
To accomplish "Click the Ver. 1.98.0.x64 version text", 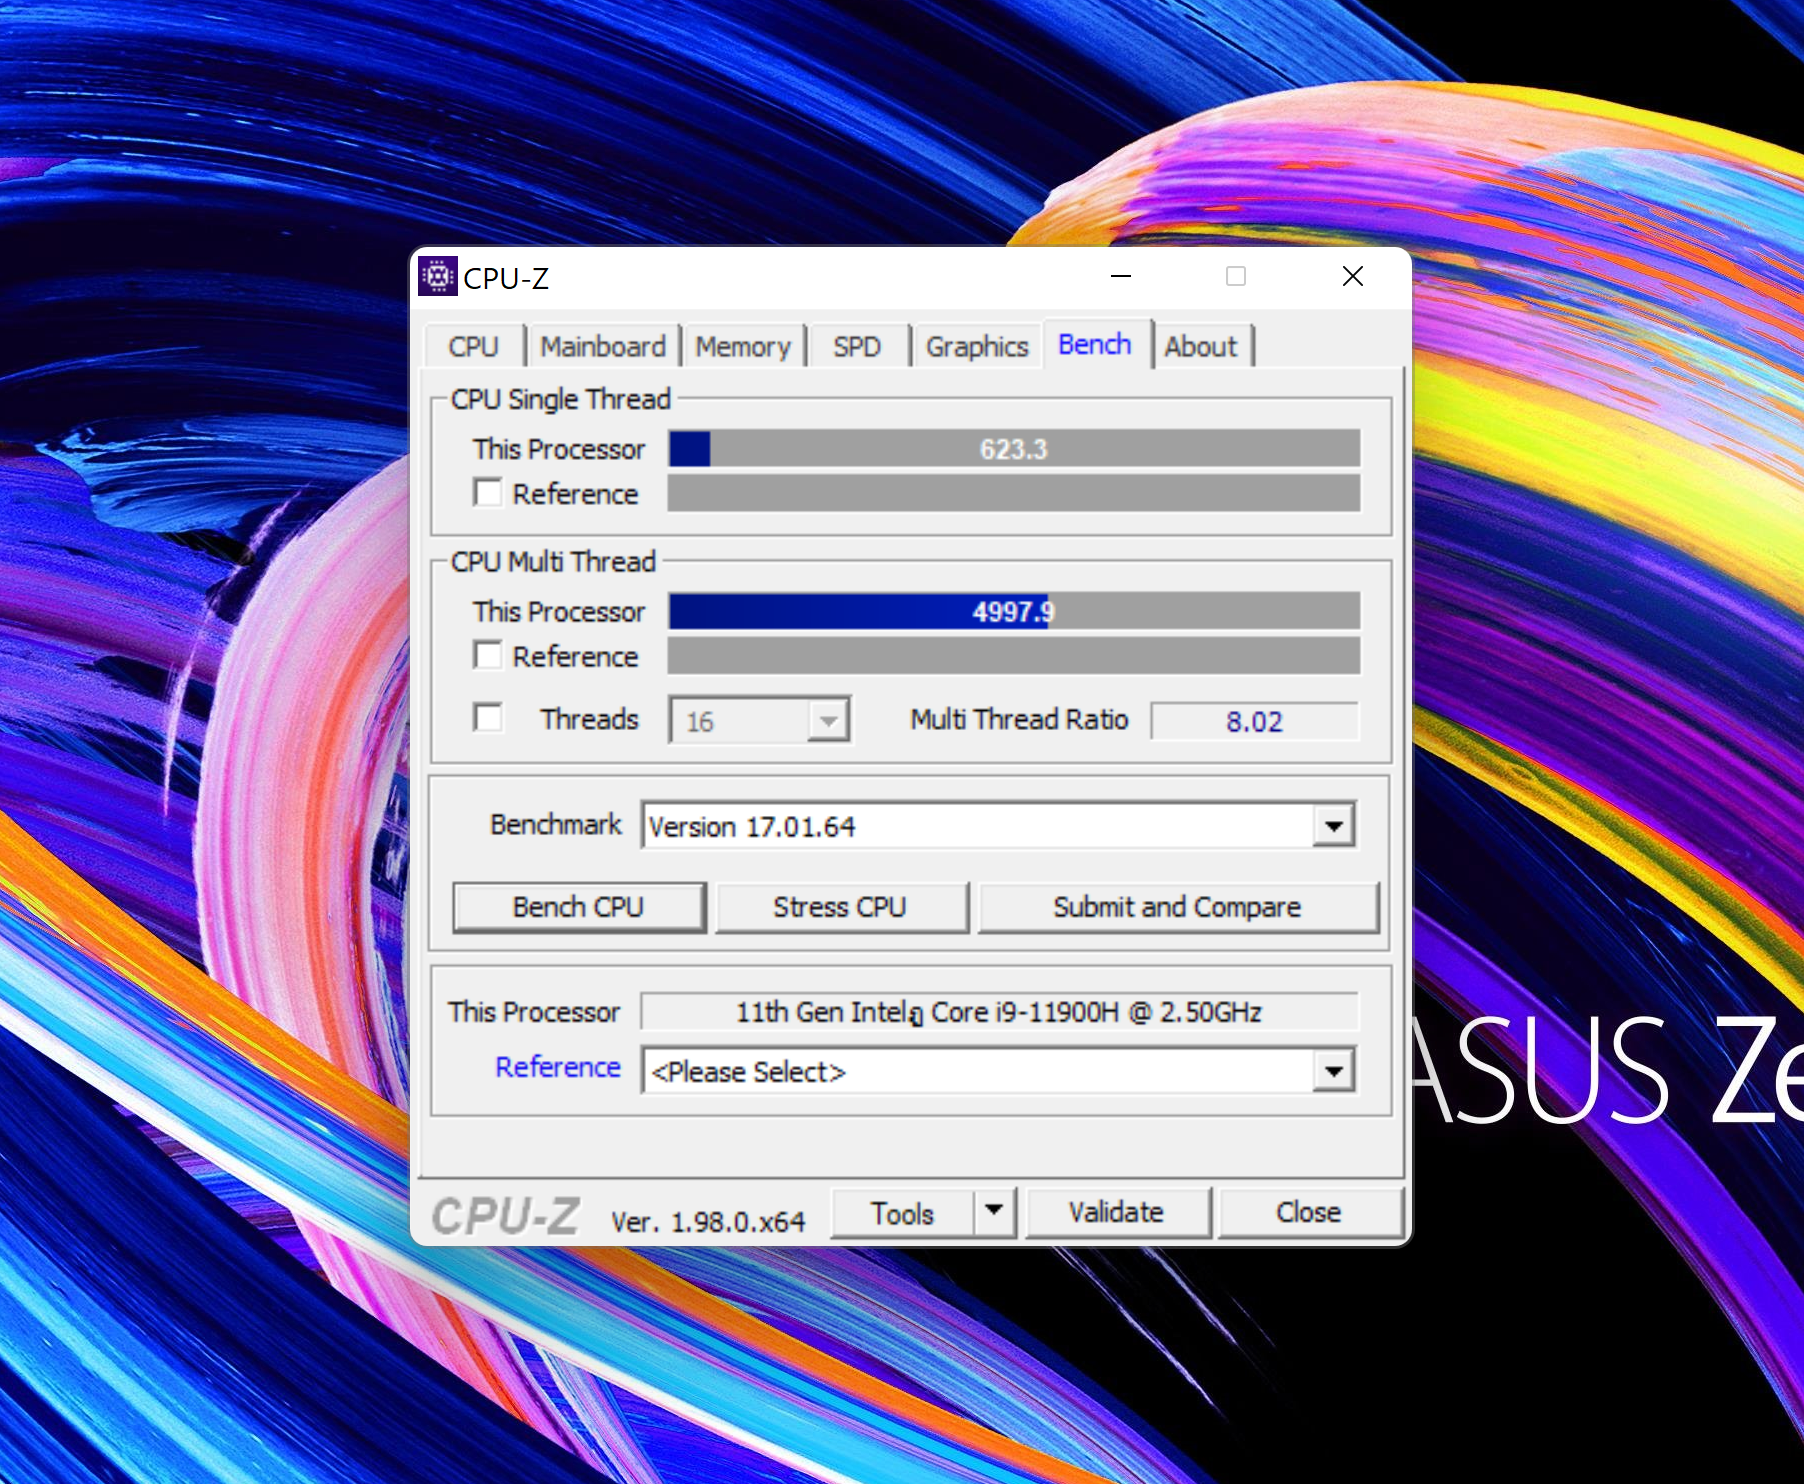I will (708, 1221).
